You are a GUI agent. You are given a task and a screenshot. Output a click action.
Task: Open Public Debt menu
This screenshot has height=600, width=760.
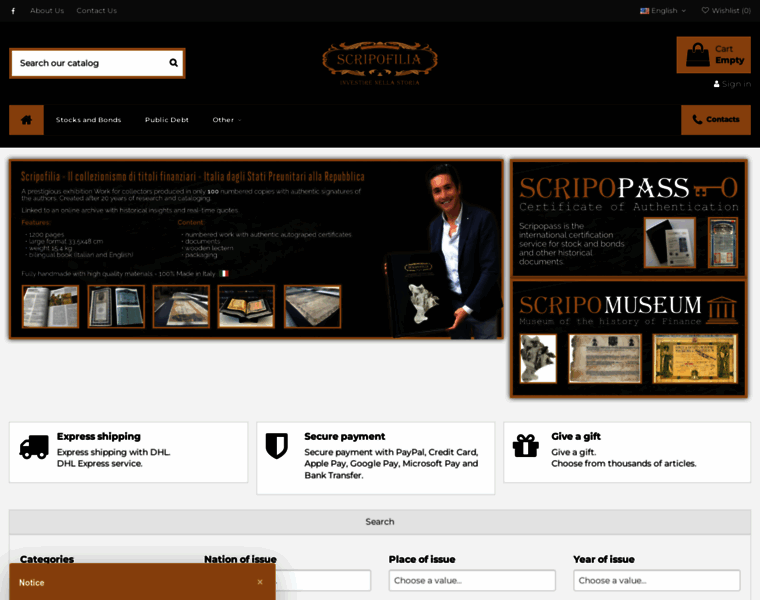[x=167, y=120]
